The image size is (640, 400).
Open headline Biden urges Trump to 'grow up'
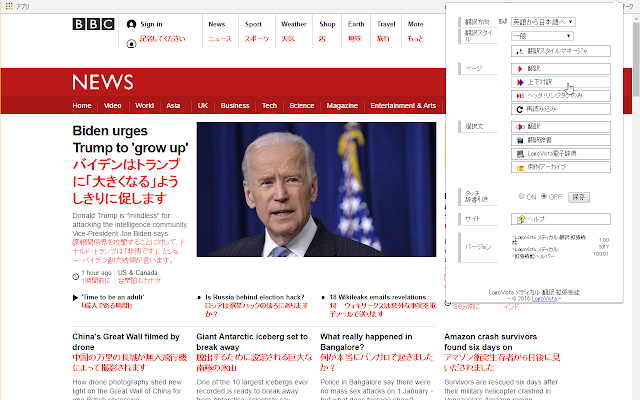click(x=130, y=139)
